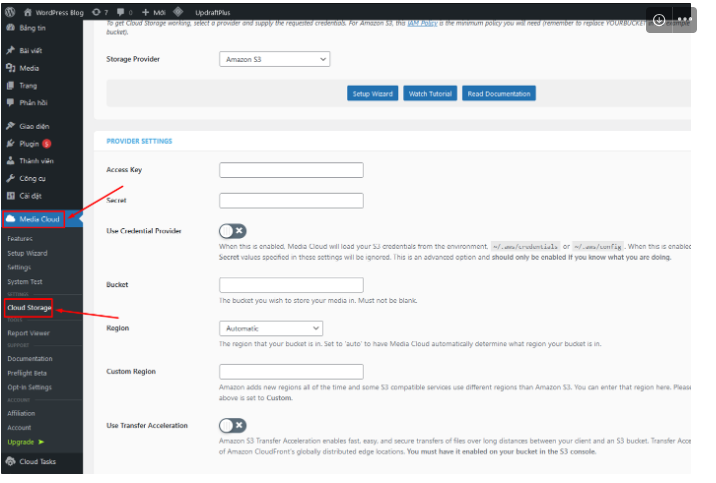Click the Access Key input field
This screenshot has height=483, width=716.
point(291,170)
